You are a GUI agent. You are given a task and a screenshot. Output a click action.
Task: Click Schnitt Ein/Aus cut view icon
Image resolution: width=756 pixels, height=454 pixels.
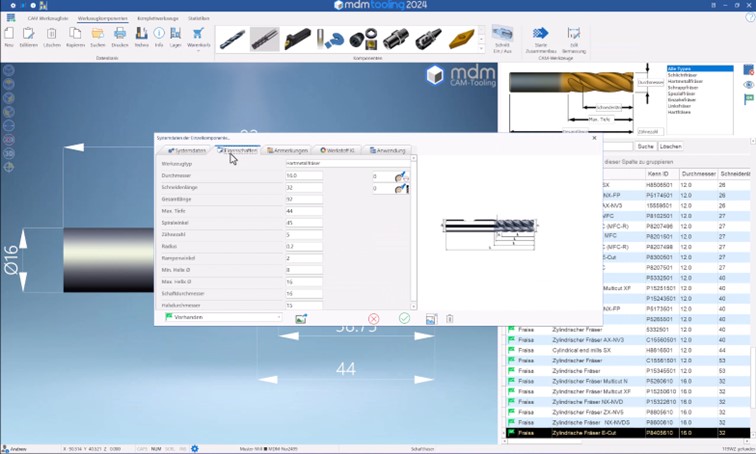pos(502,34)
